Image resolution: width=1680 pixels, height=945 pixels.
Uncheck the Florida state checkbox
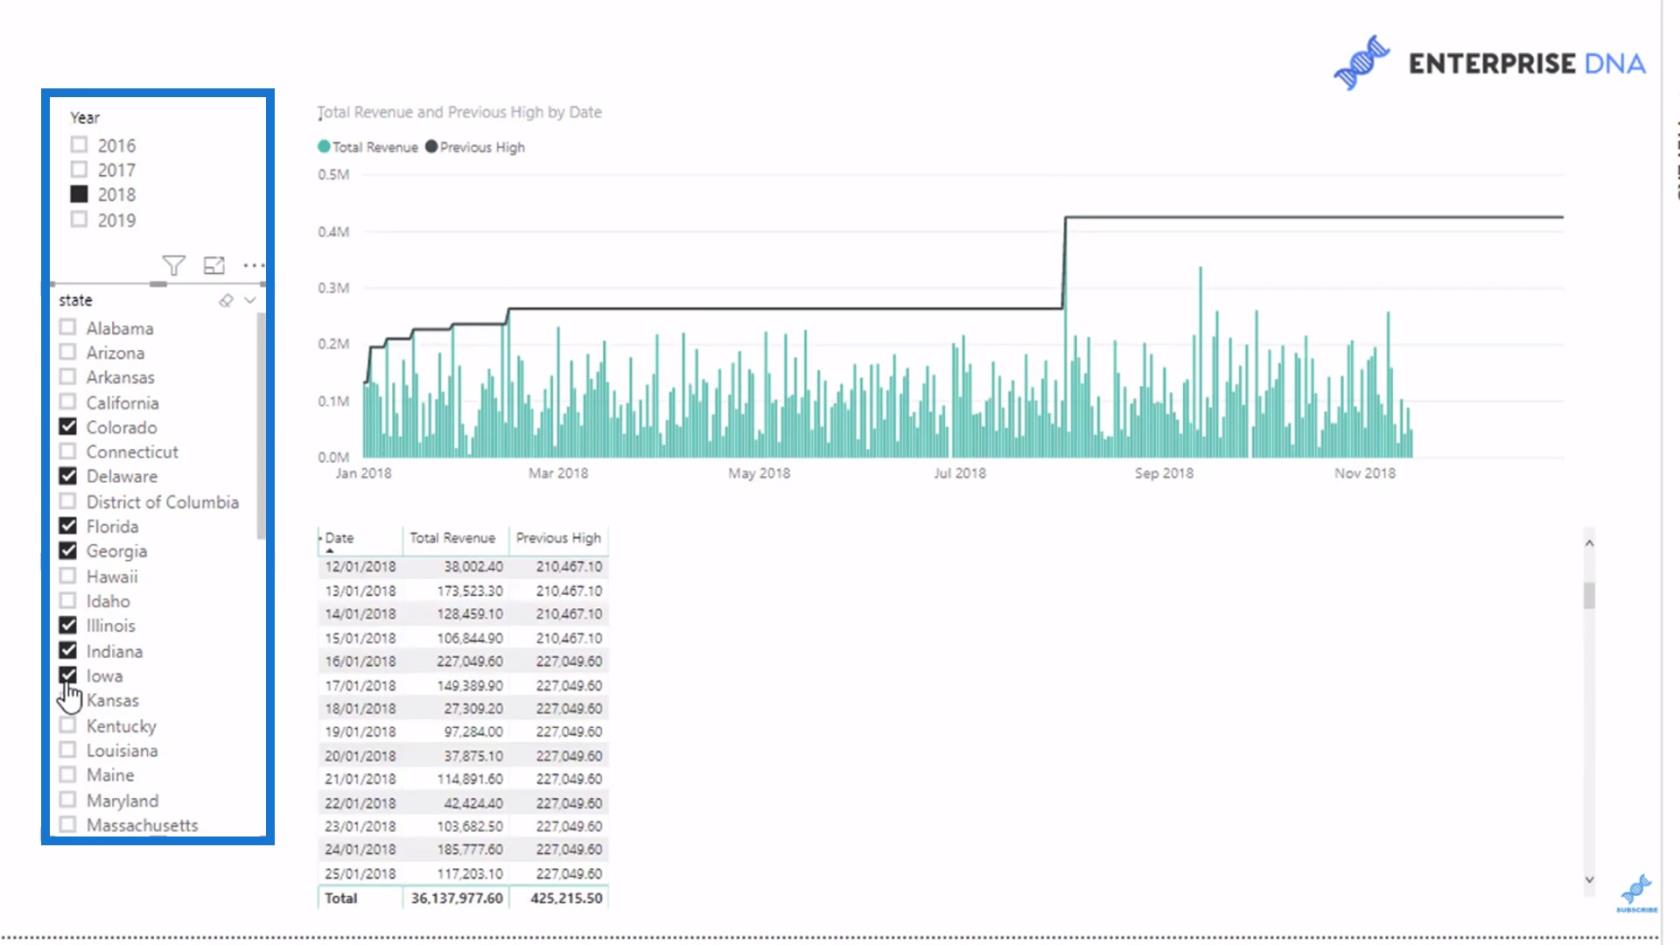pos(68,525)
